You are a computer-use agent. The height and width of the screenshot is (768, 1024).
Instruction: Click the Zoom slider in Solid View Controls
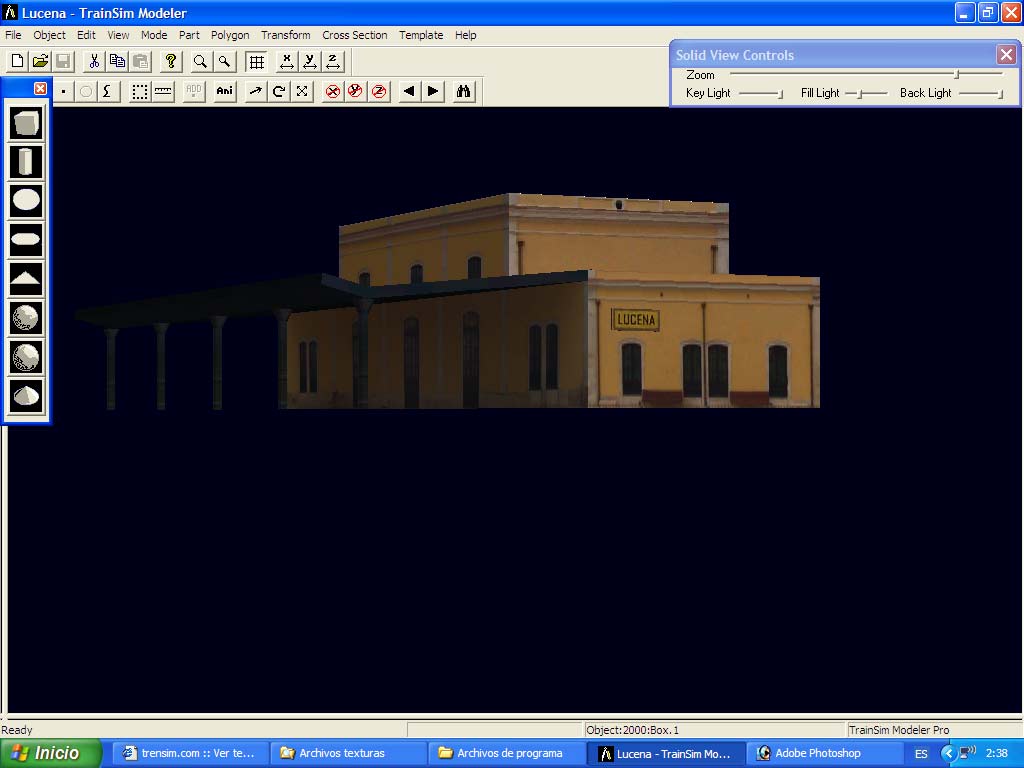click(957, 74)
